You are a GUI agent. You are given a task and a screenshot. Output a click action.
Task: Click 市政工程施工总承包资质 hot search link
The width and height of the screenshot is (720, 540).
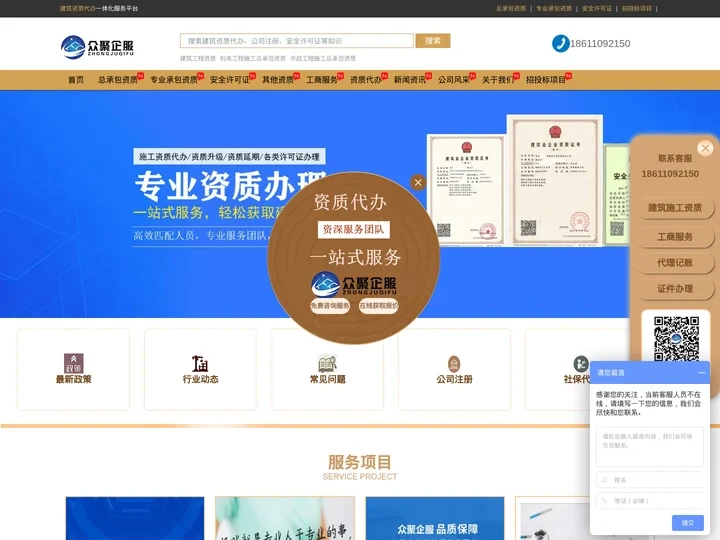[x=323, y=58]
